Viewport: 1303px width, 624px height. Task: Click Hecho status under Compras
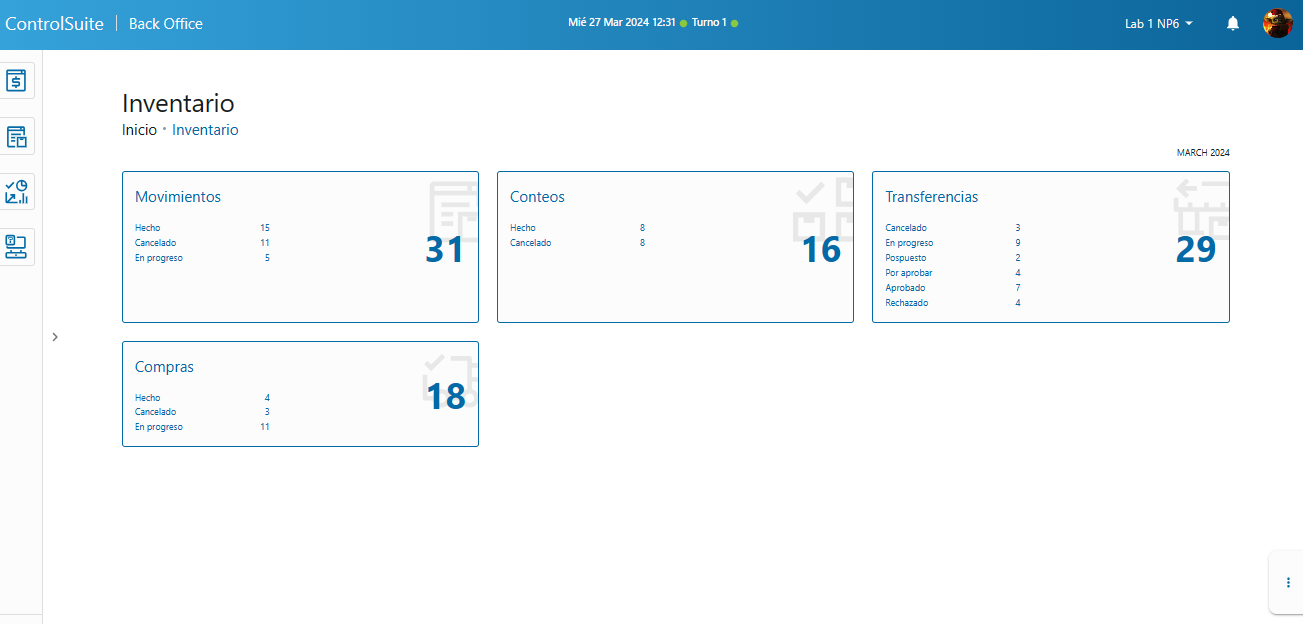[x=147, y=398]
